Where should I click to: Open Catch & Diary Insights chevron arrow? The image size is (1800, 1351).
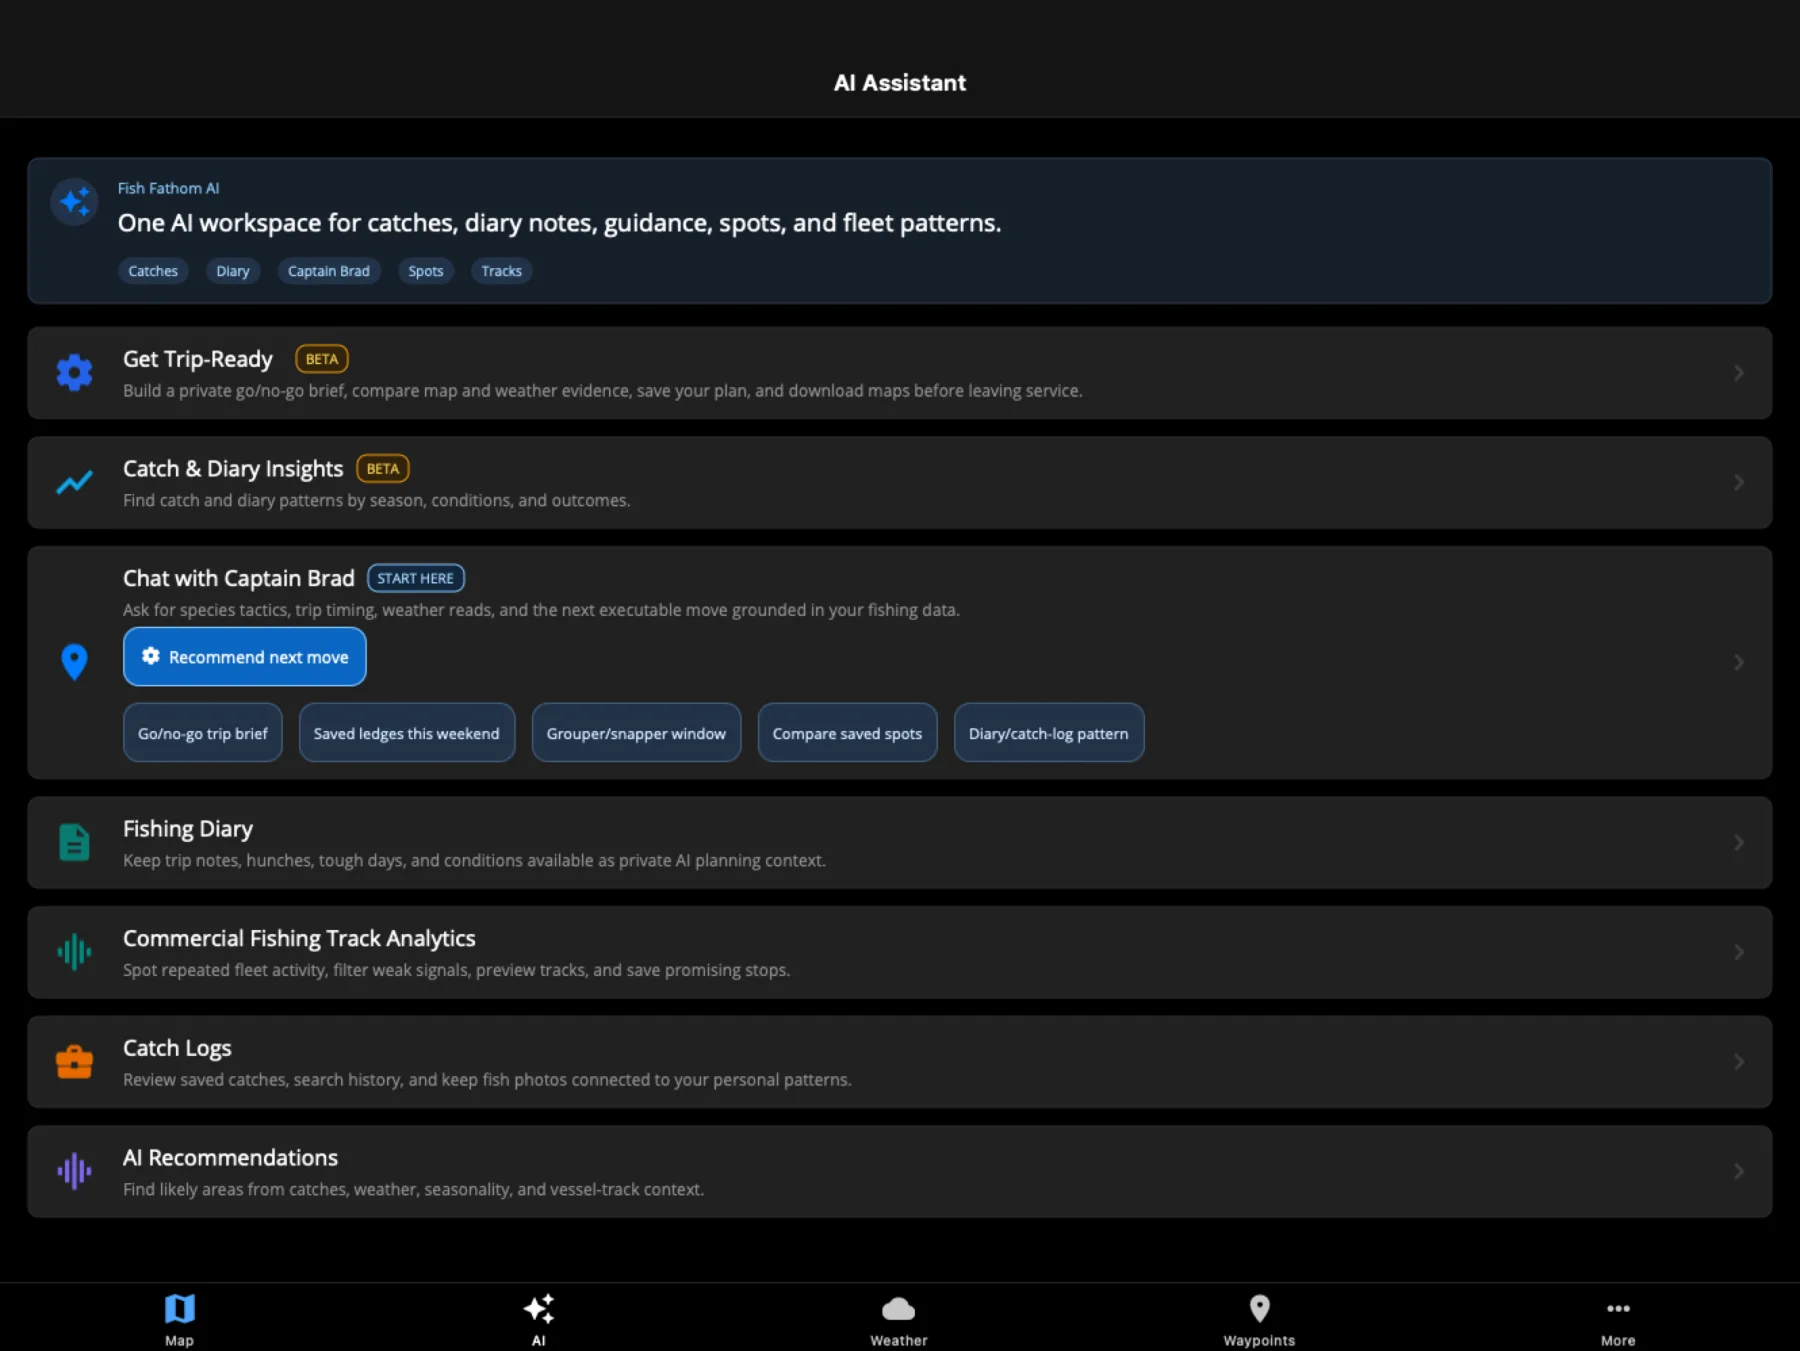pos(1739,482)
